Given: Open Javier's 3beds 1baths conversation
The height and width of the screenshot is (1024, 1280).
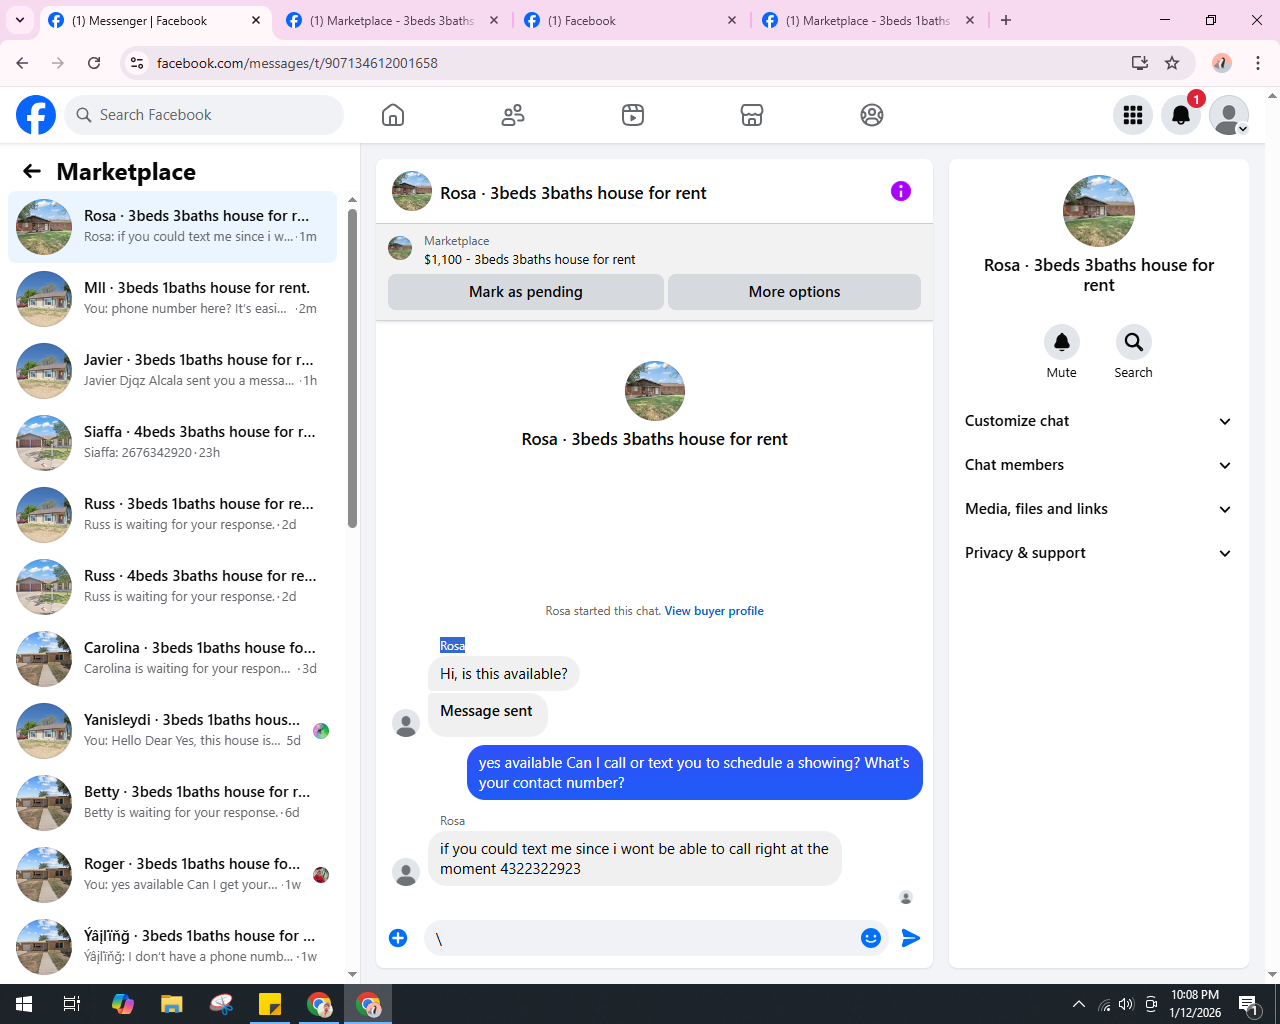Looking at the screenshot, I should coord(173,371).
